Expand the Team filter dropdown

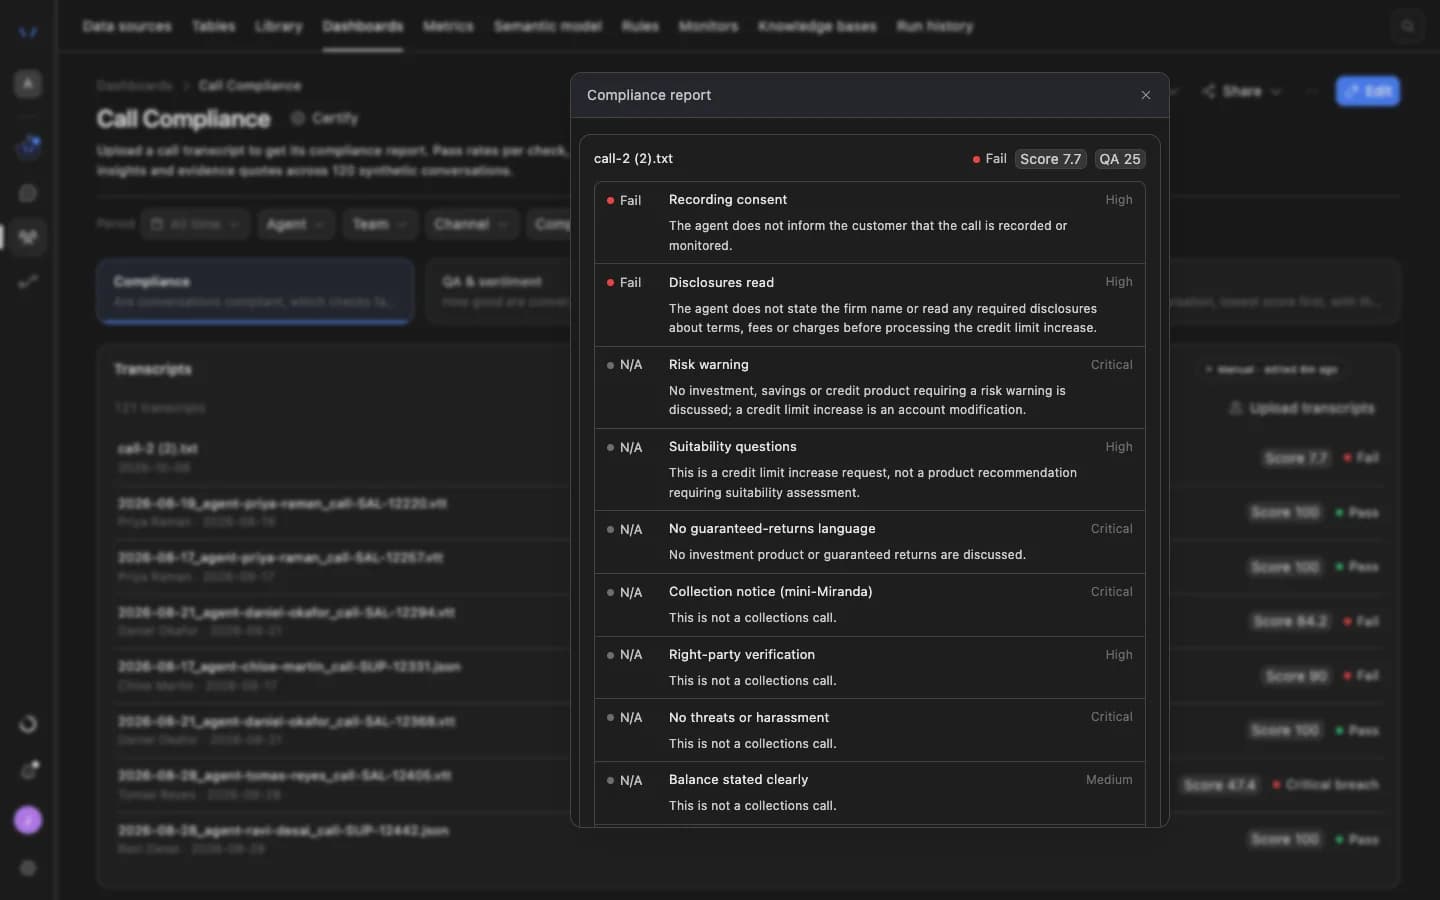379,224
